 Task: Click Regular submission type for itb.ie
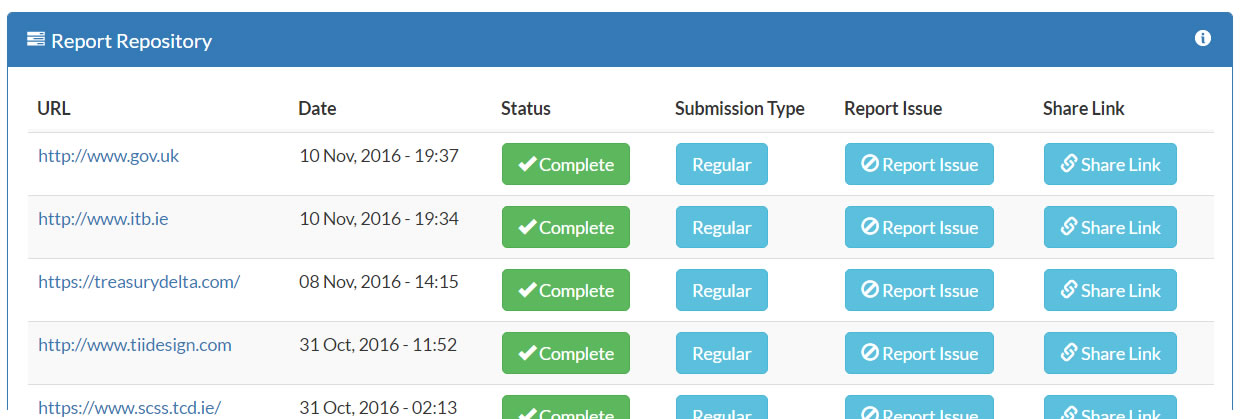tap(722, 228)
